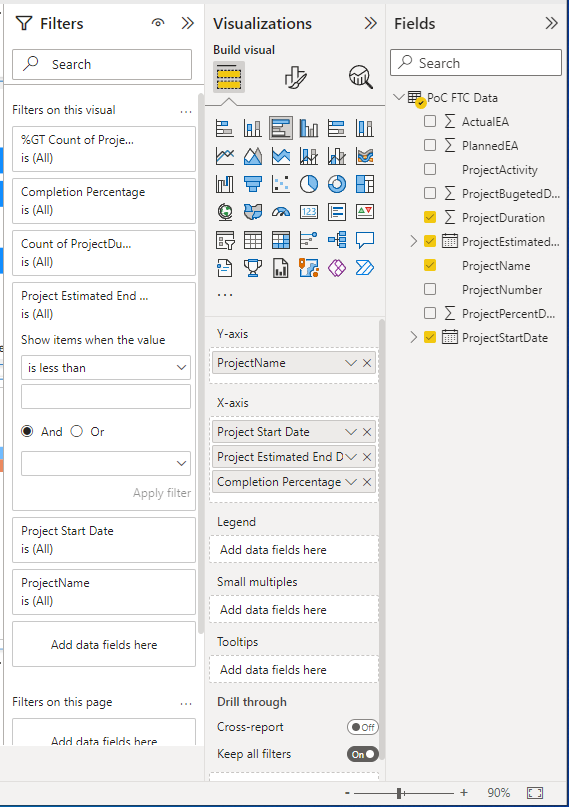
Task: Select the ribbon chart visual
Action: [364, 156]
